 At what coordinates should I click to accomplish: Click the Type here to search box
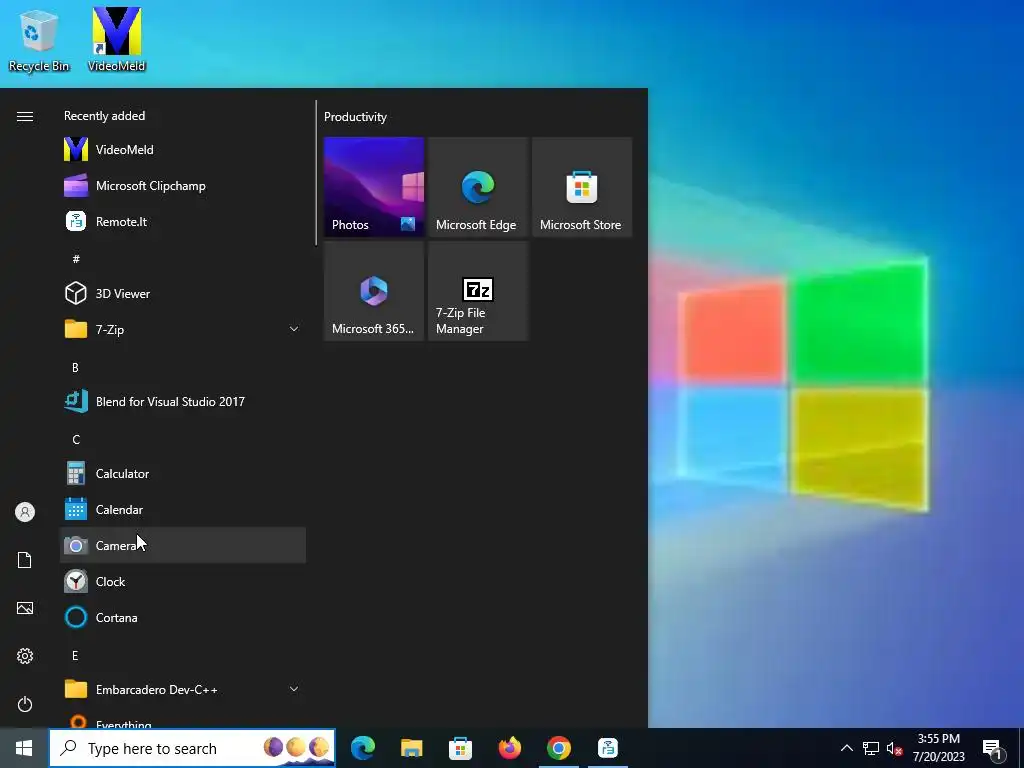pyautogui.click(x=193, y=748)
